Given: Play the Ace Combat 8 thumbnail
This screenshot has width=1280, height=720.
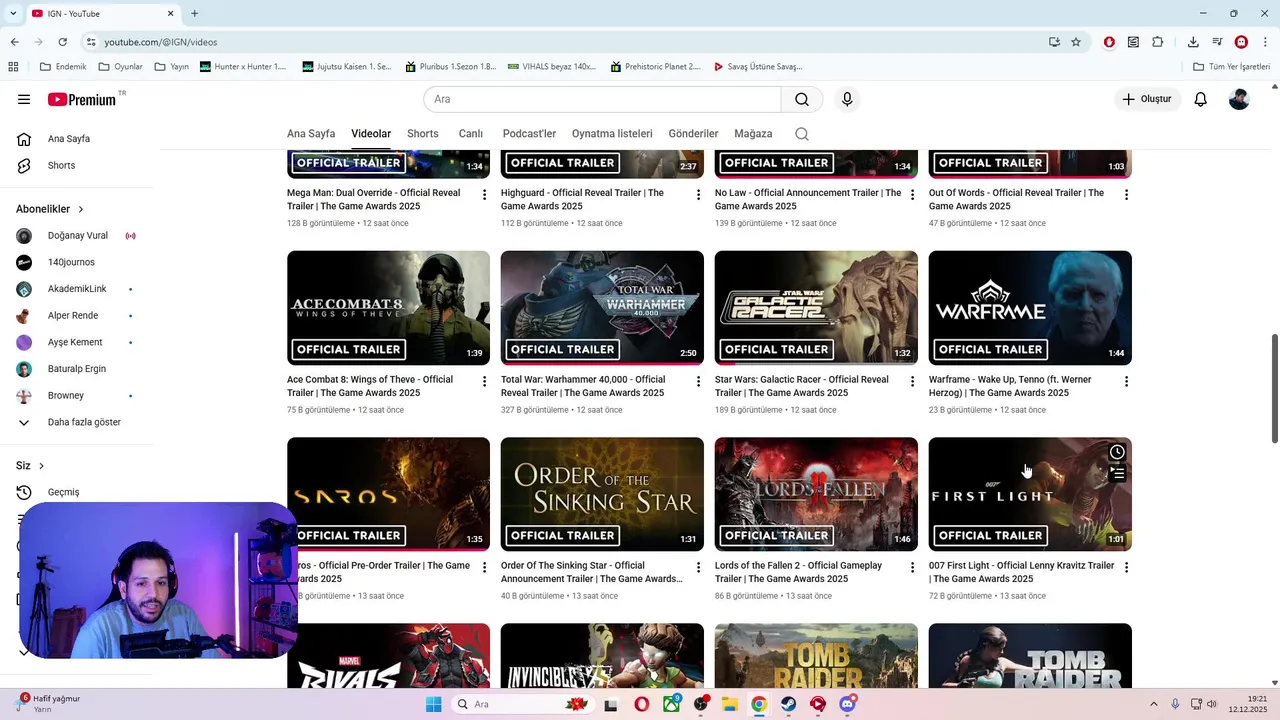Looking at the screenshot, I should point(388,308).
